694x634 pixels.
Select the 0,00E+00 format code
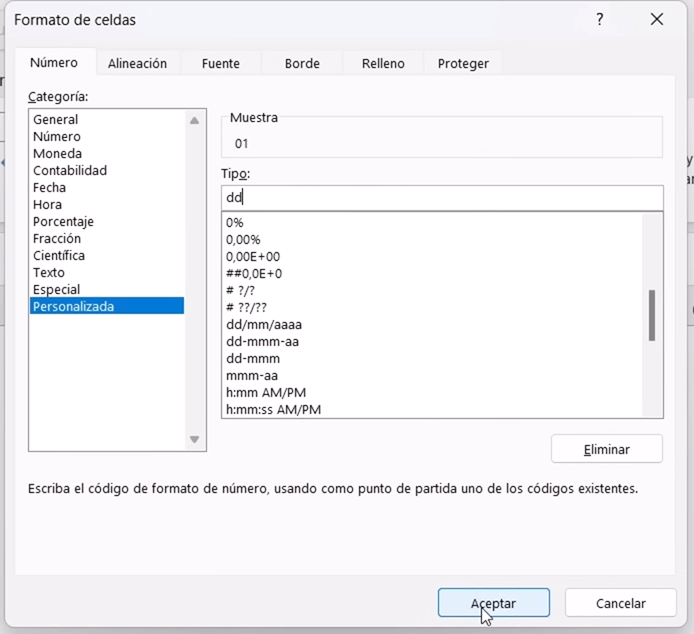(x=432, y=257)
